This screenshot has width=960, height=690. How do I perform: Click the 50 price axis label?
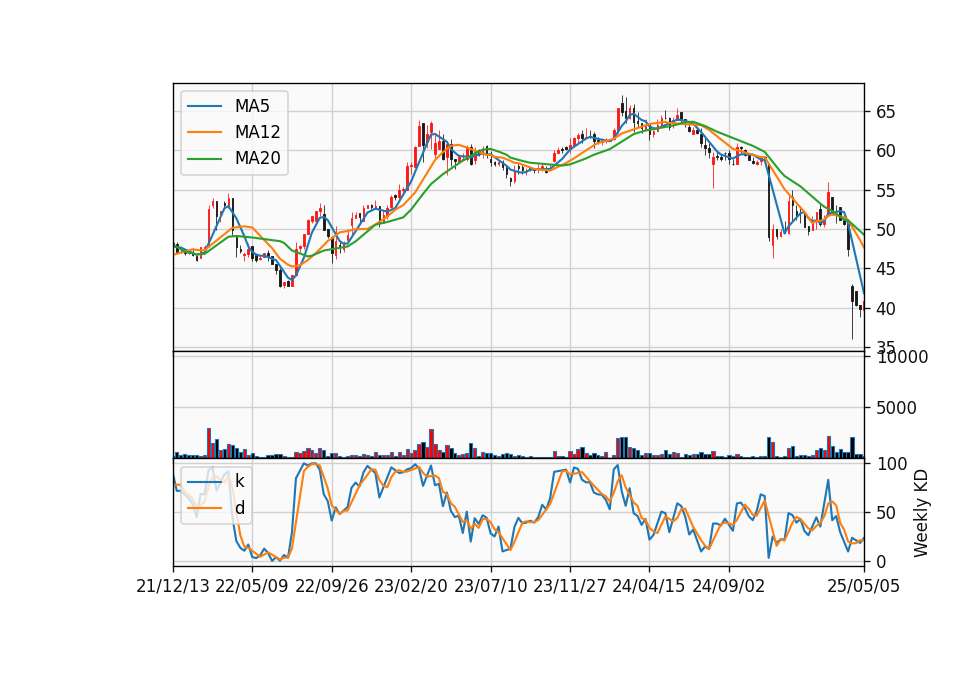tap(885, 230)
